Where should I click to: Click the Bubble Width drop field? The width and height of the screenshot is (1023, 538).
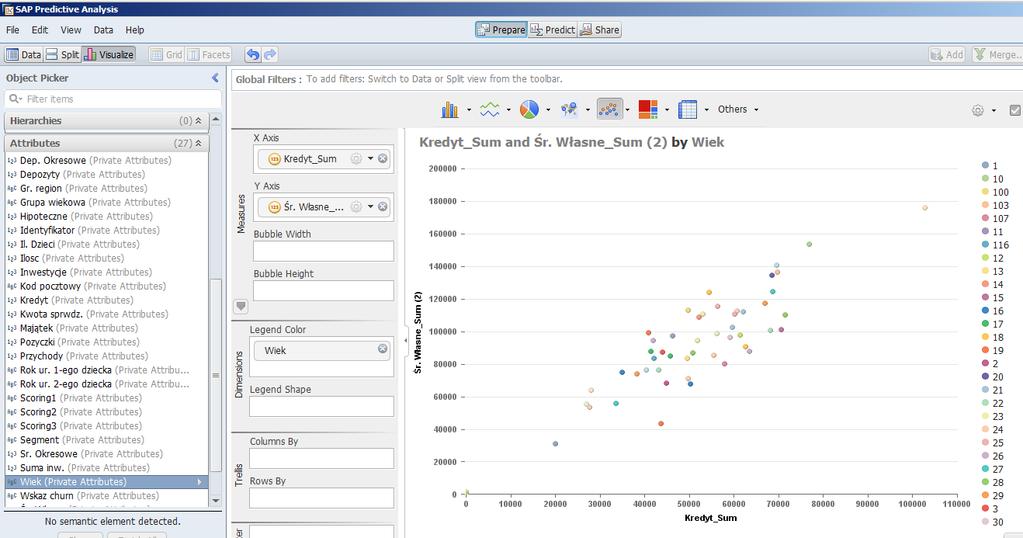324,251
